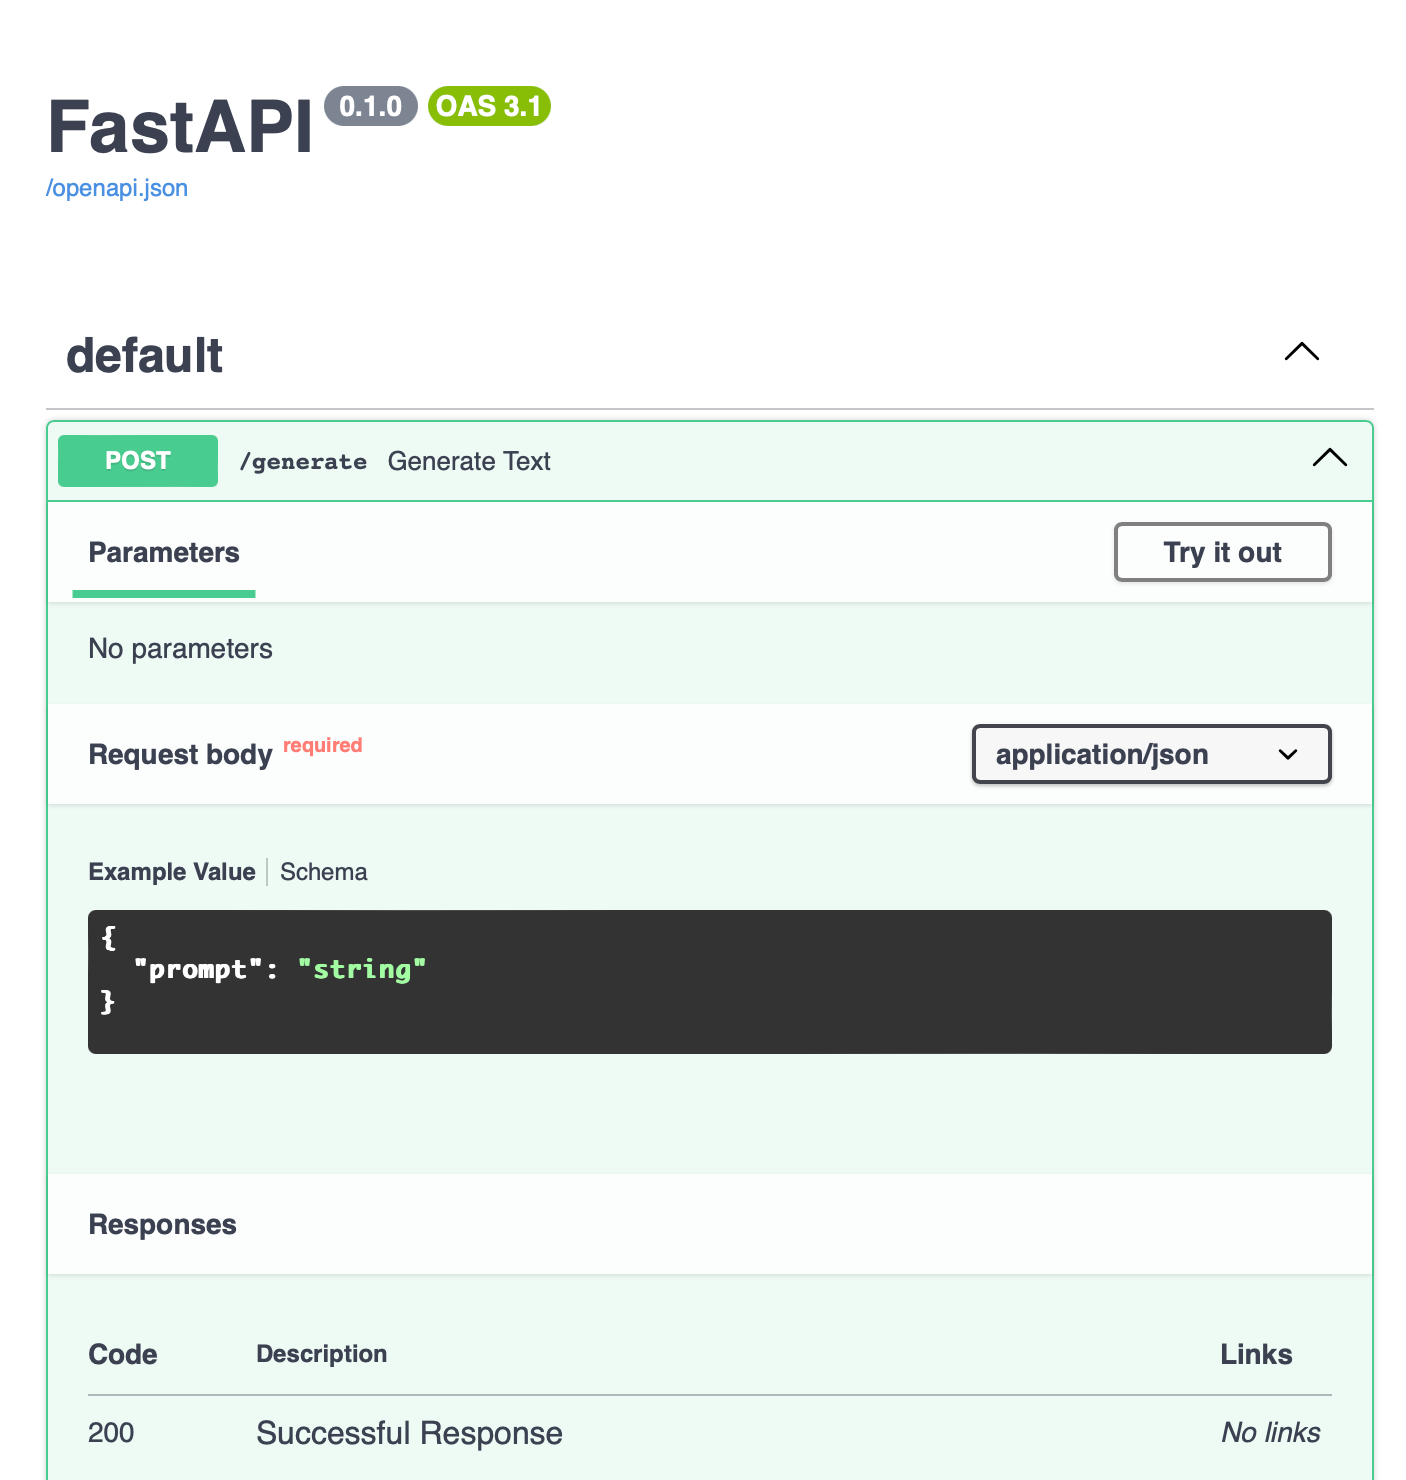1406x1480 pixels.
Task: Collapse the default section chevron
Action: click(1302, 352)
